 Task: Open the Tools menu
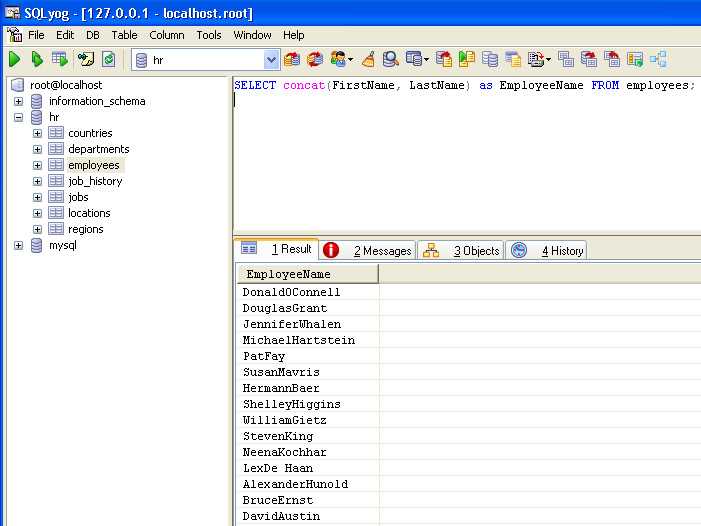coord(209,35)
